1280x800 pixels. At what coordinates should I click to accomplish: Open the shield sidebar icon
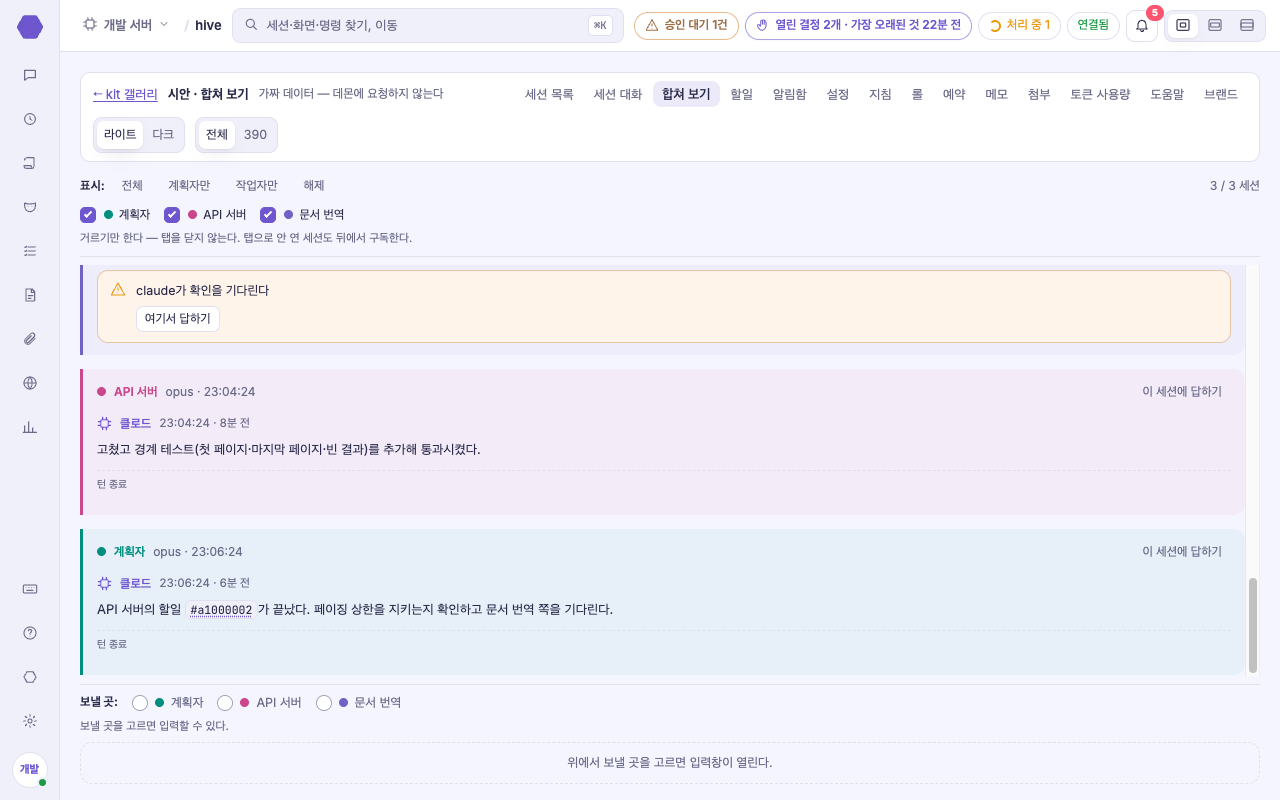pyautogui.click(x=30, y=207)
